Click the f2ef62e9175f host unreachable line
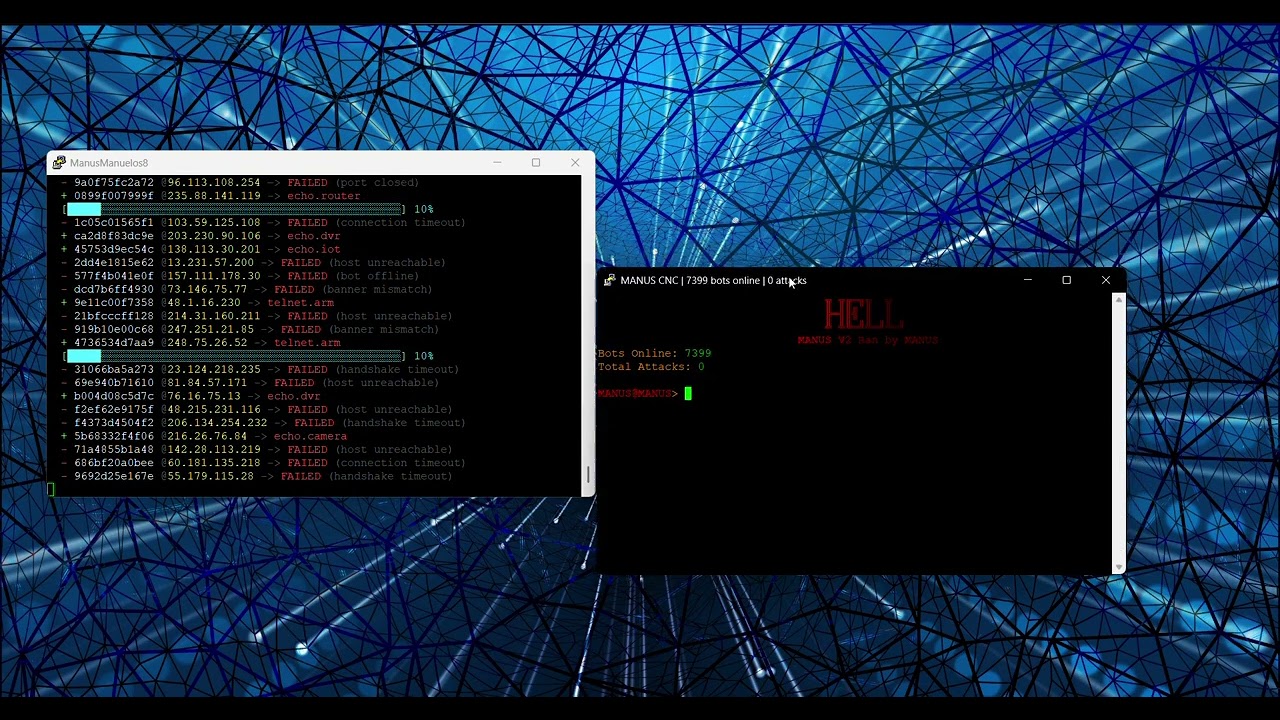This screenshot has width=1280, height=720. coord(257,409)
